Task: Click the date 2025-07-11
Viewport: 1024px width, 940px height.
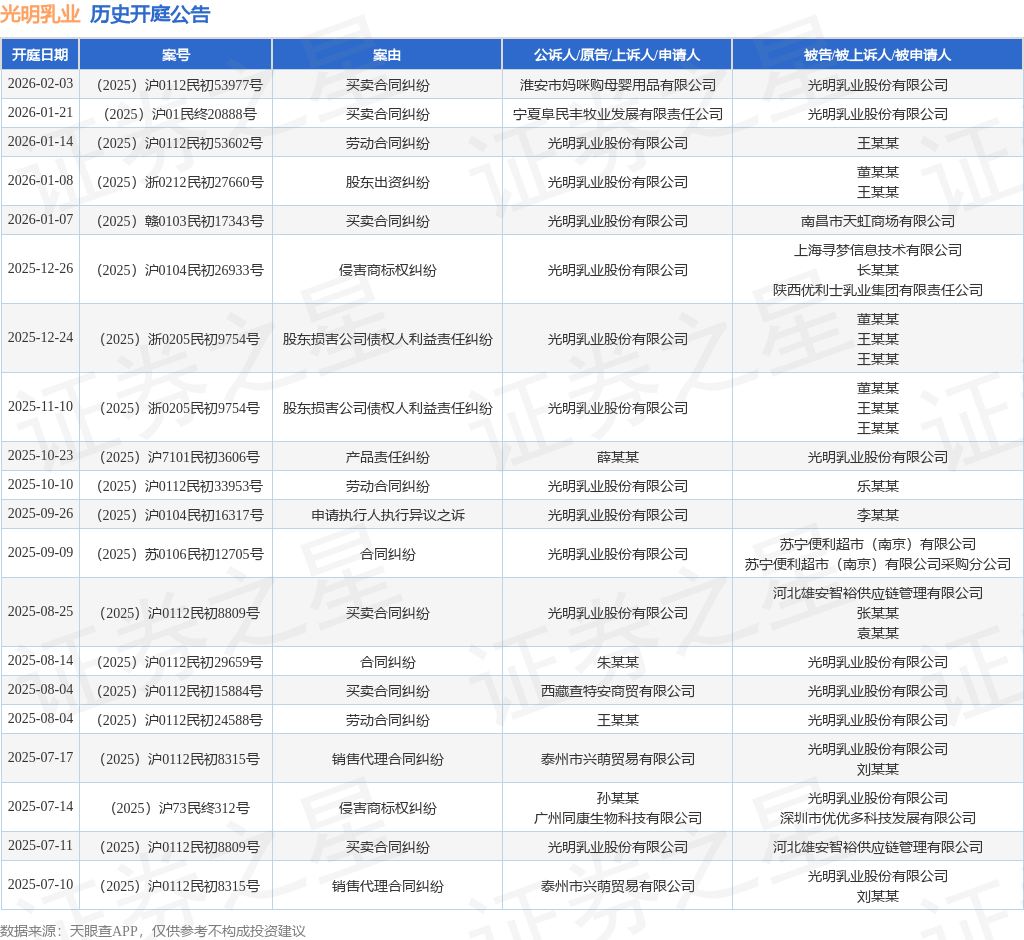Action: coord(40,846)
